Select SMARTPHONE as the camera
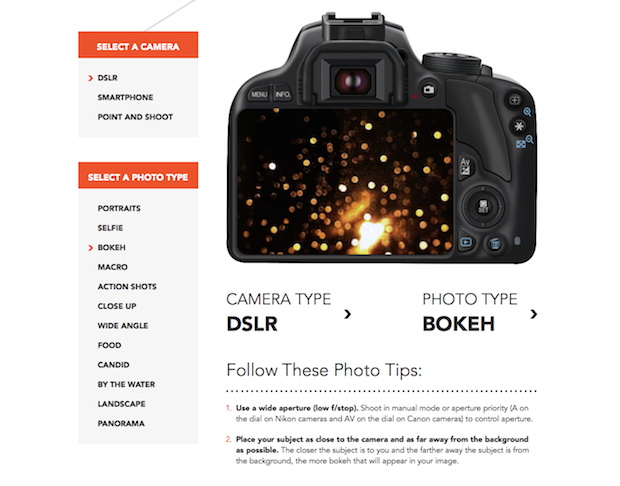 (125, 97)
